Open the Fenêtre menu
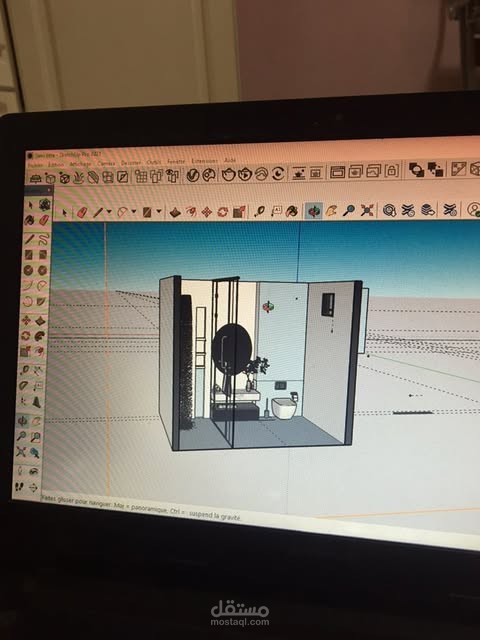The width and height of the screenshot is (480, 640). 176,162
